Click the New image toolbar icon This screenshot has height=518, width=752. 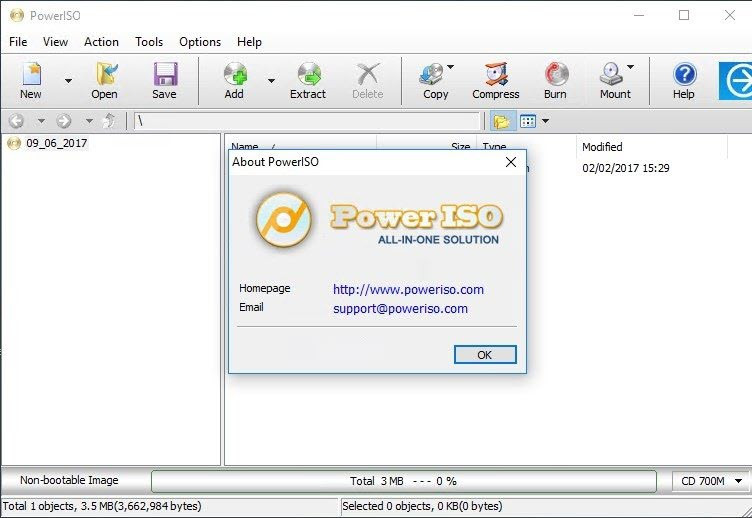31,74
